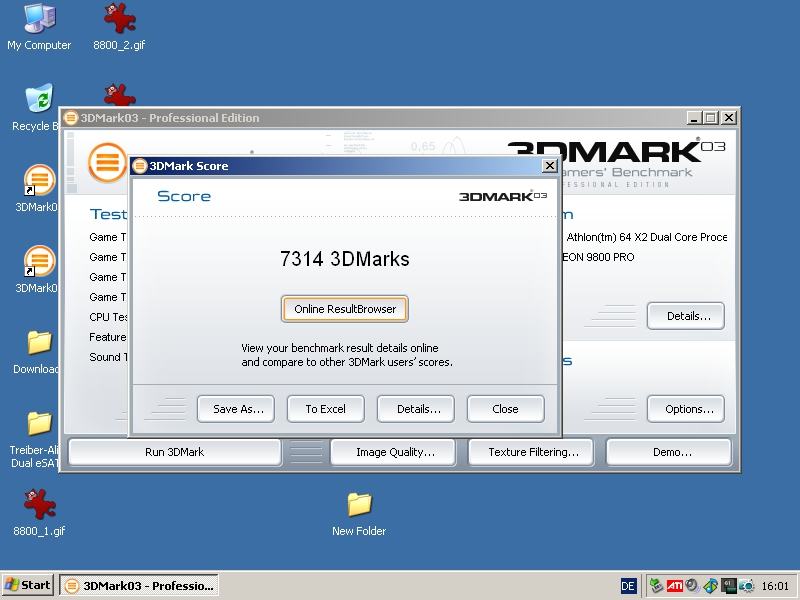Open system Details in main window
The image size is (800, 600).
tap(686, 316)
